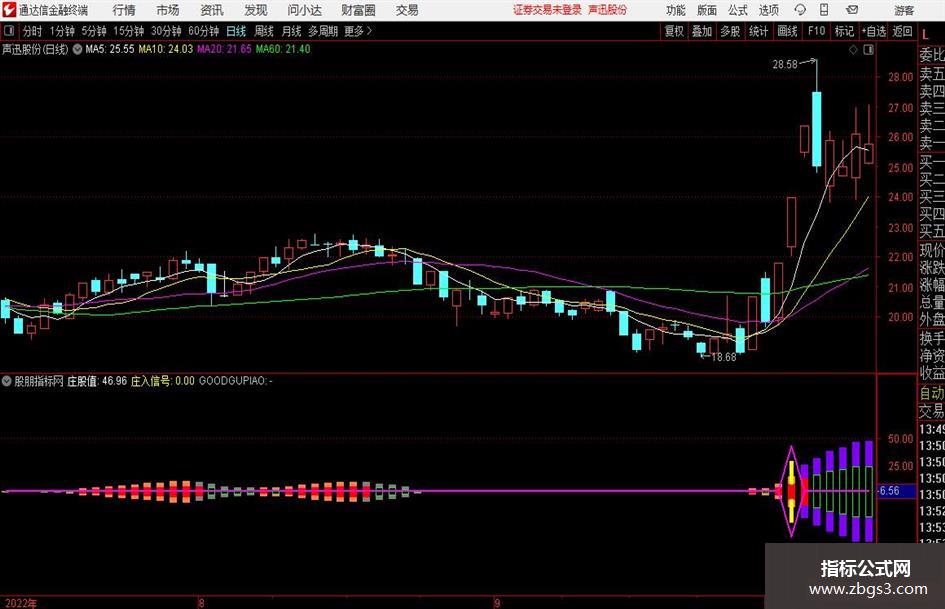Click the 统计 statistics toolbar button
945x609 pixels.
759,31
